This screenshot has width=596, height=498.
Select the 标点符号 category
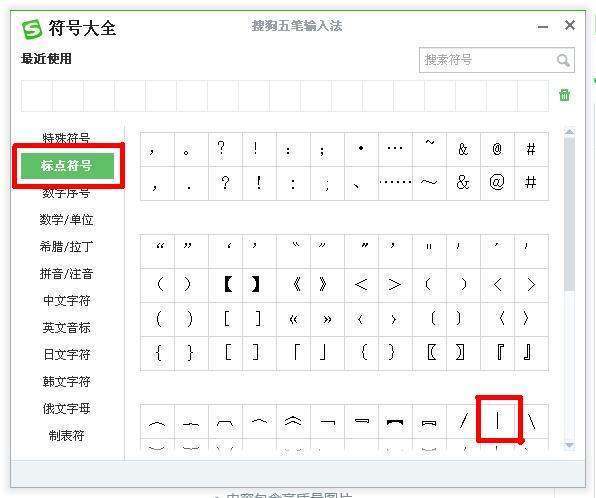67,166
